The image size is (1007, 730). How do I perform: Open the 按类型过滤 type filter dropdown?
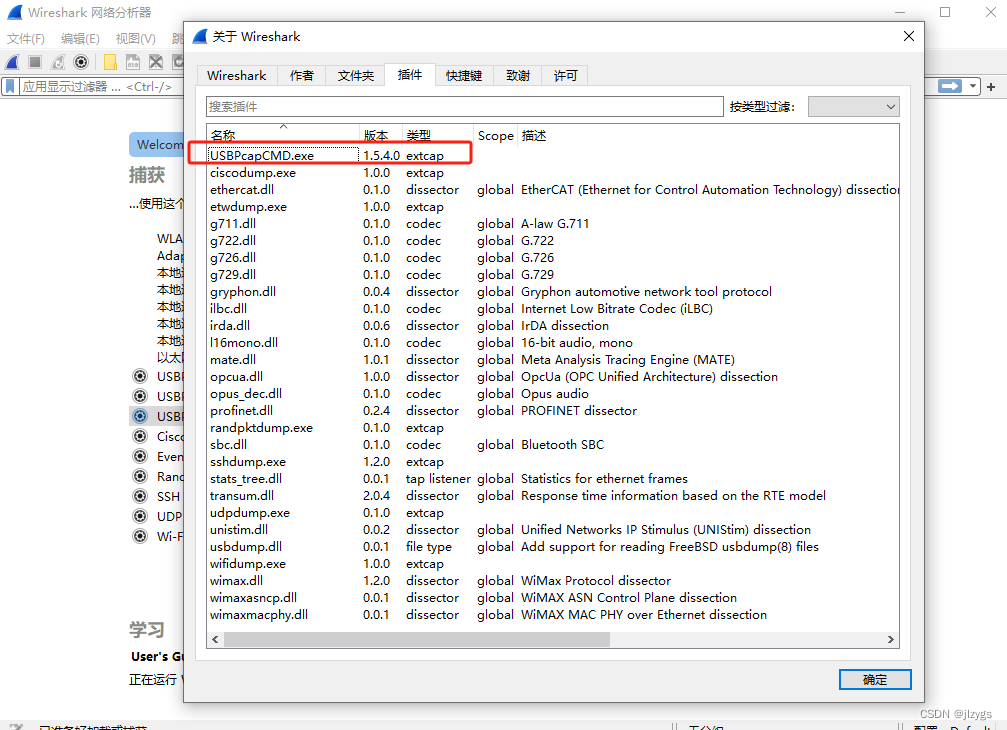pyautogui.click(x=854, y=107)
